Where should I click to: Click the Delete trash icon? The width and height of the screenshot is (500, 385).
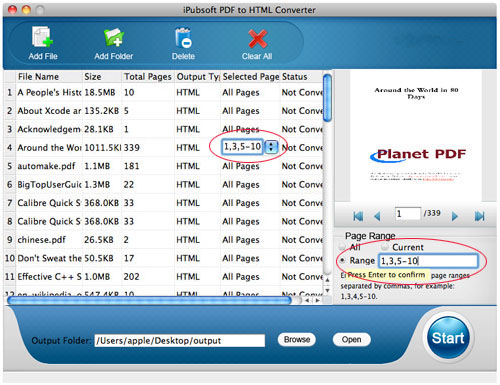click(x=183, y=38)
